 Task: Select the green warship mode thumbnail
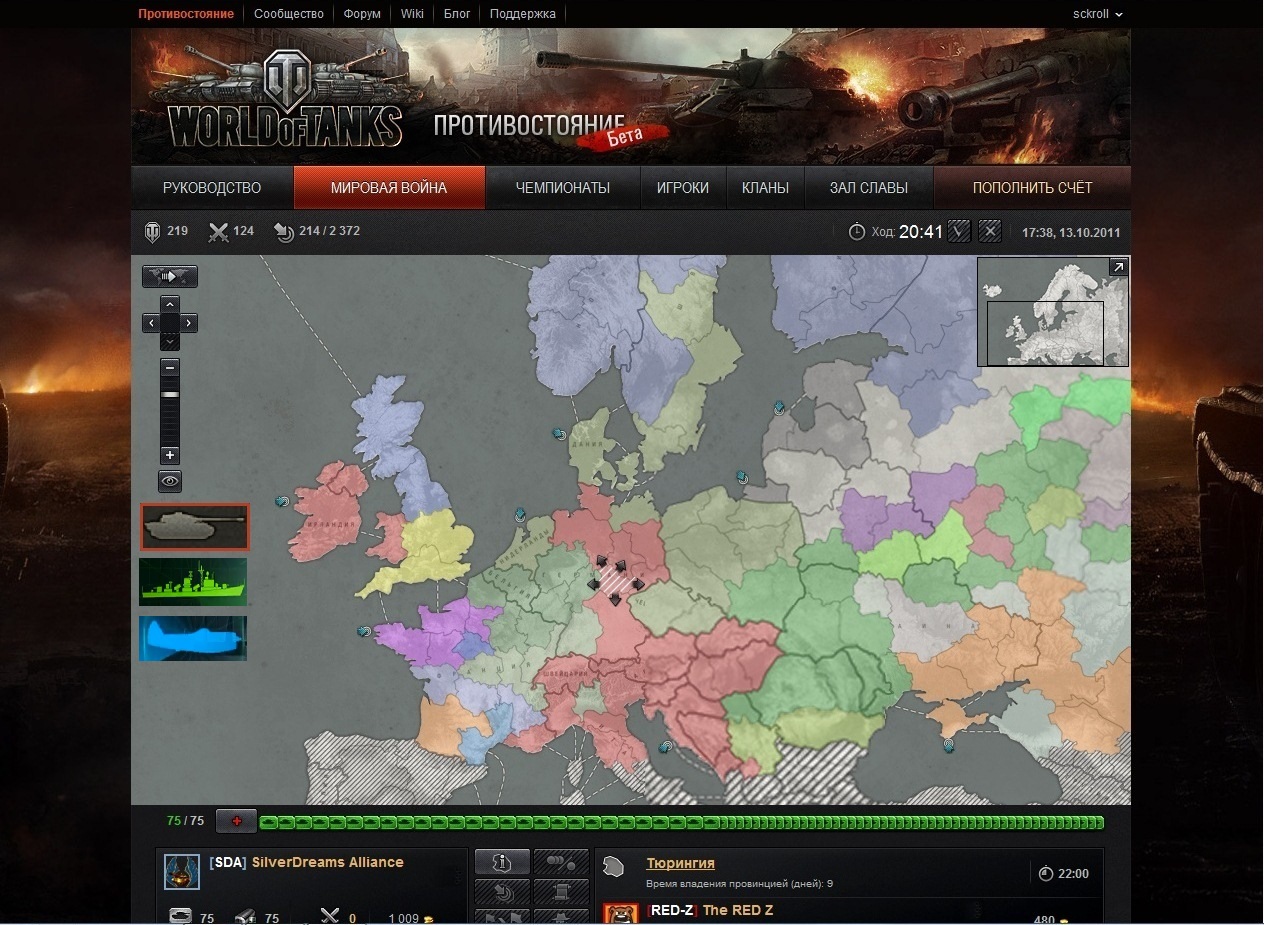point(193,582)
